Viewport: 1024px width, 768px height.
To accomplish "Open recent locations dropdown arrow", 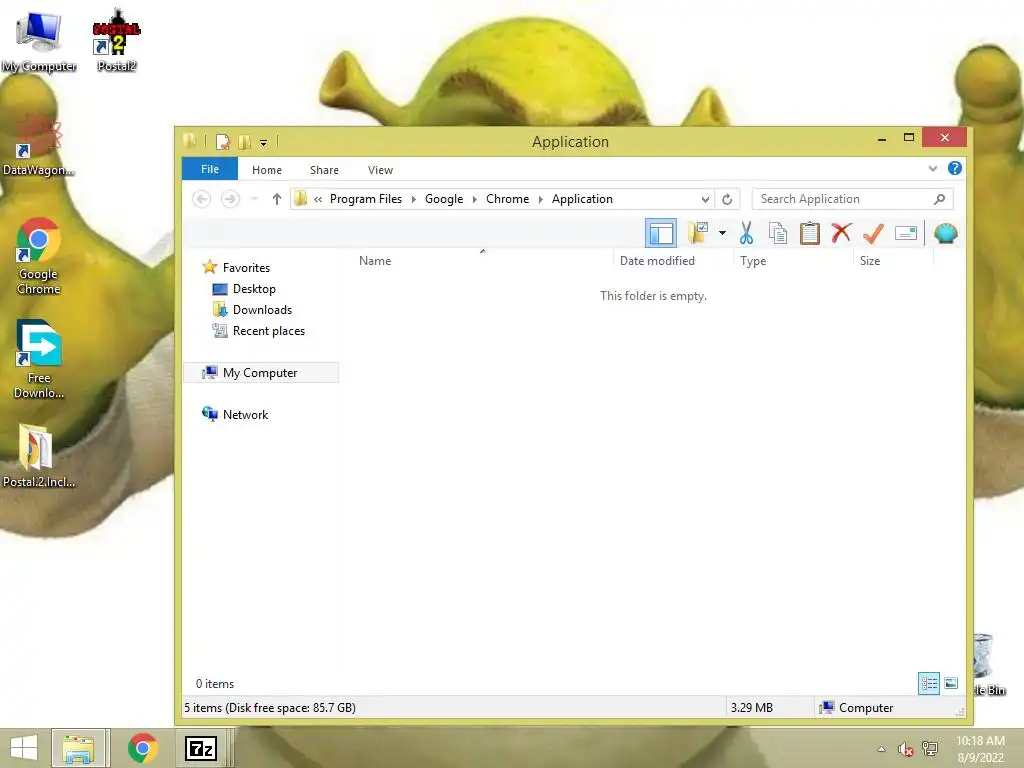I will pyautogui.click(x=255, y=199).
